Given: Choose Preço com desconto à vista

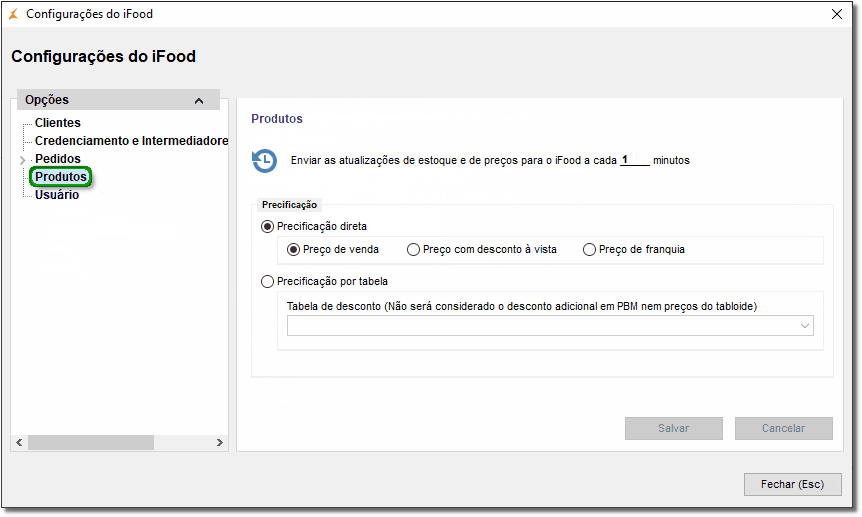Looking at the screenshot, I should click(414, 250).
